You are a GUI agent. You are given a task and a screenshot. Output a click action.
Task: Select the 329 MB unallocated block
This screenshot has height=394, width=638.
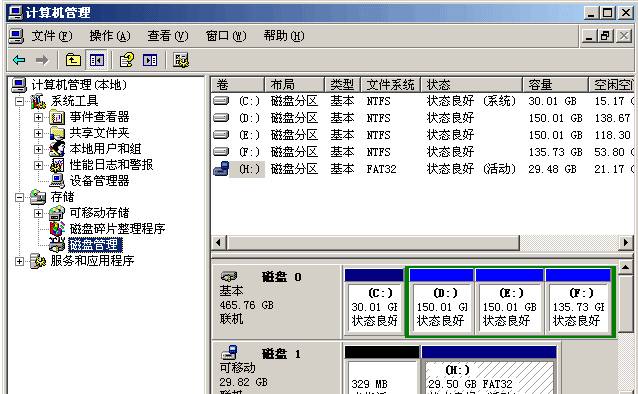point(382,370)
